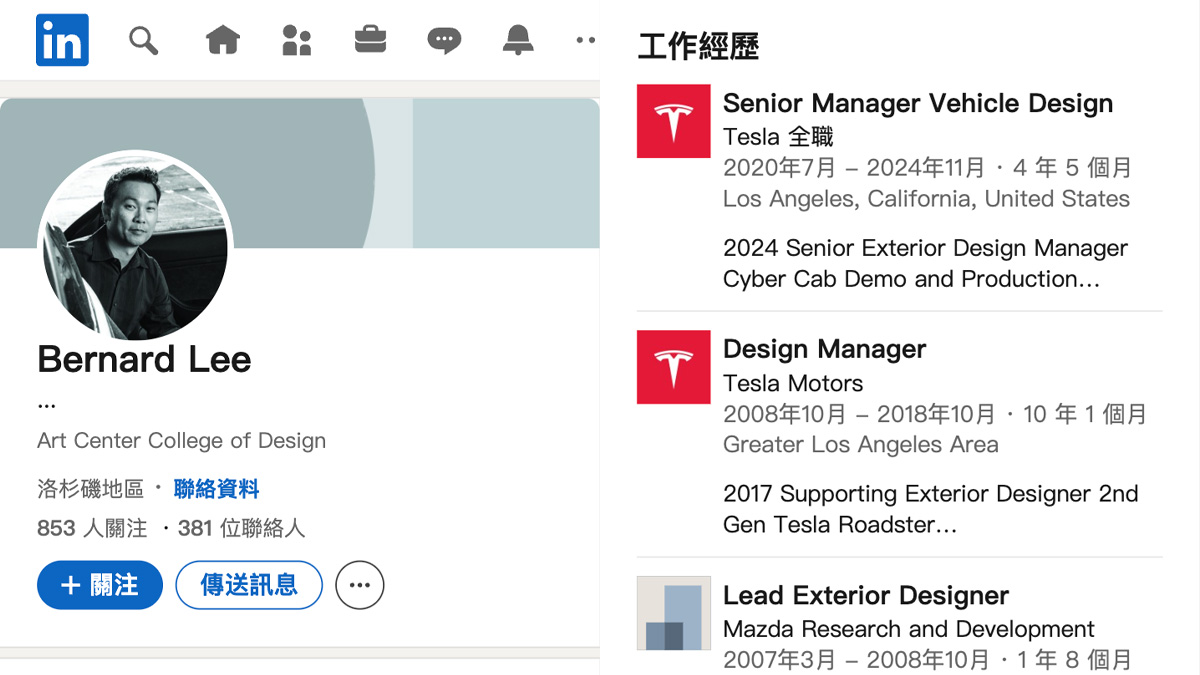
Task: Open the profile more-actions circle button
Action: click(360, 585)
